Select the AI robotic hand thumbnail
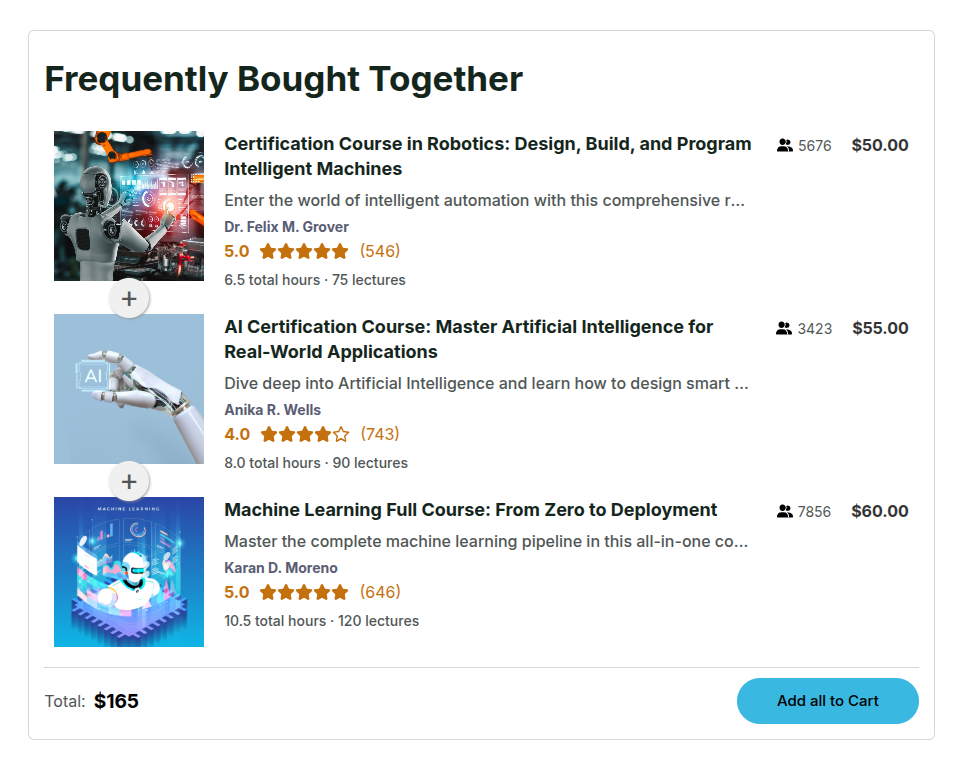Screen dimensions: 965x773 point(129,389)
